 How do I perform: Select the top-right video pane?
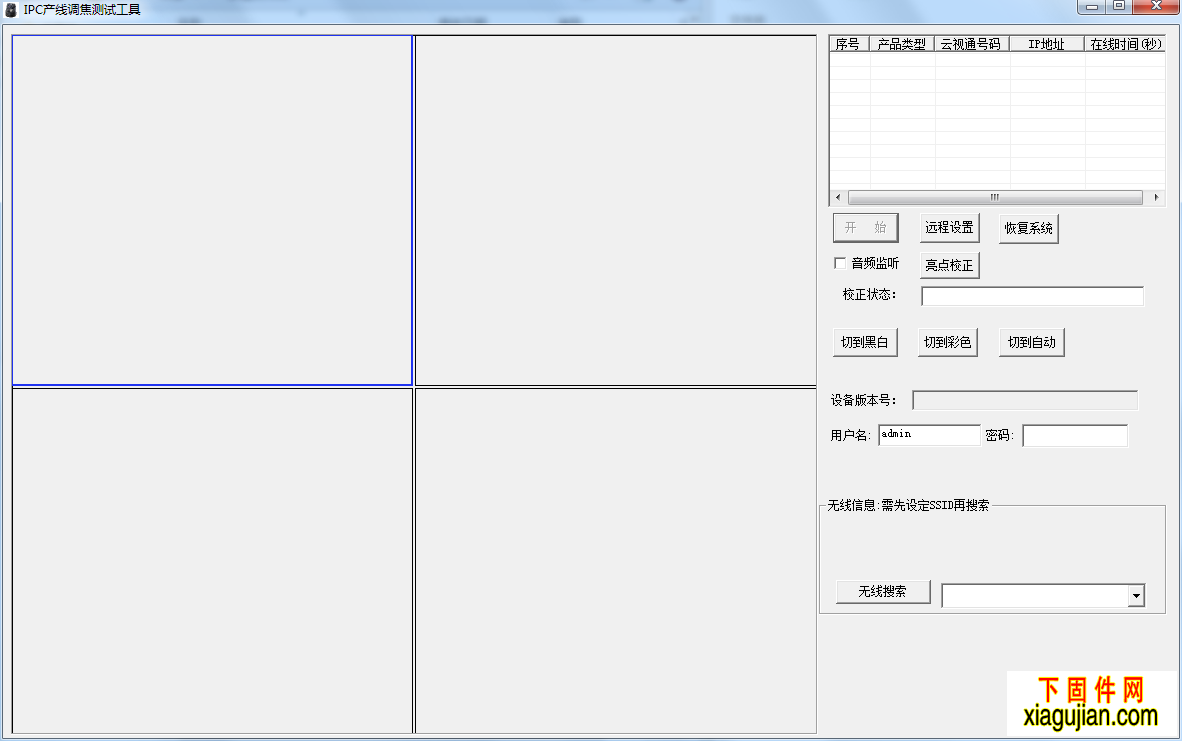tap(616, 210)
